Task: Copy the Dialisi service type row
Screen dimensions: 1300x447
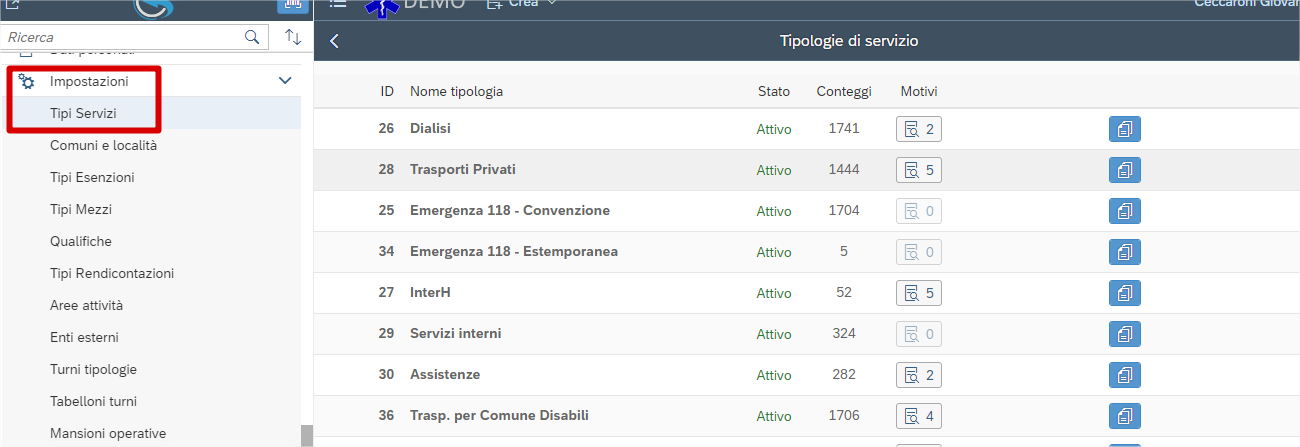Action: 1124,129
